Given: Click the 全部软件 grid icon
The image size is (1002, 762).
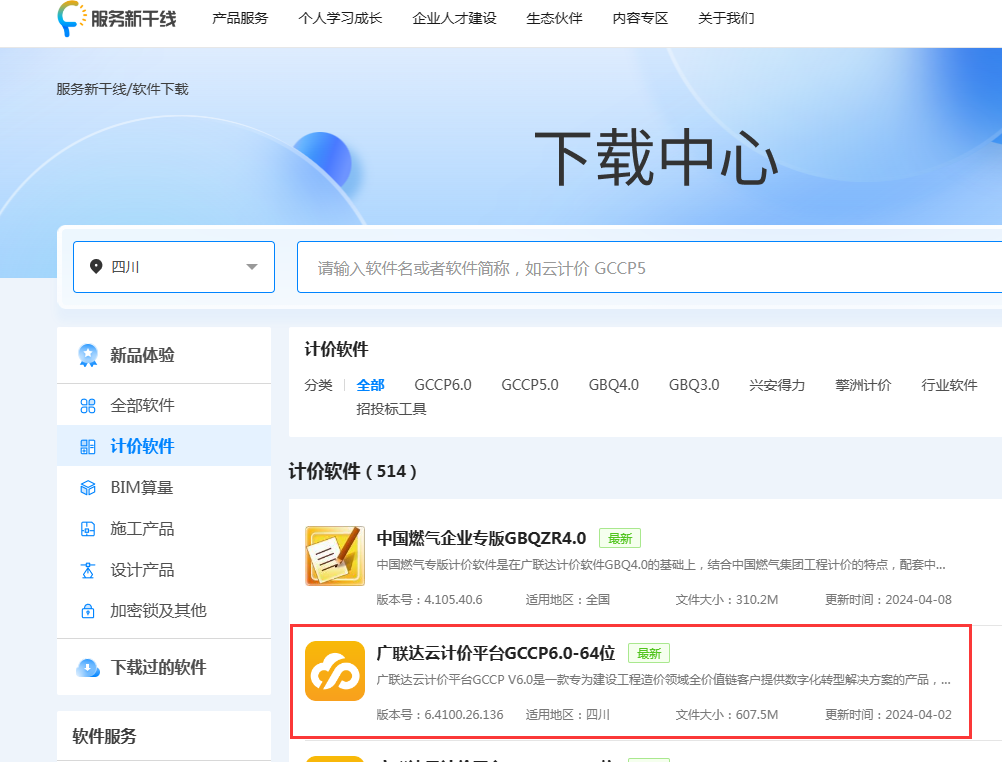Looking at the screenshot, I should click(x=88, y=405).
